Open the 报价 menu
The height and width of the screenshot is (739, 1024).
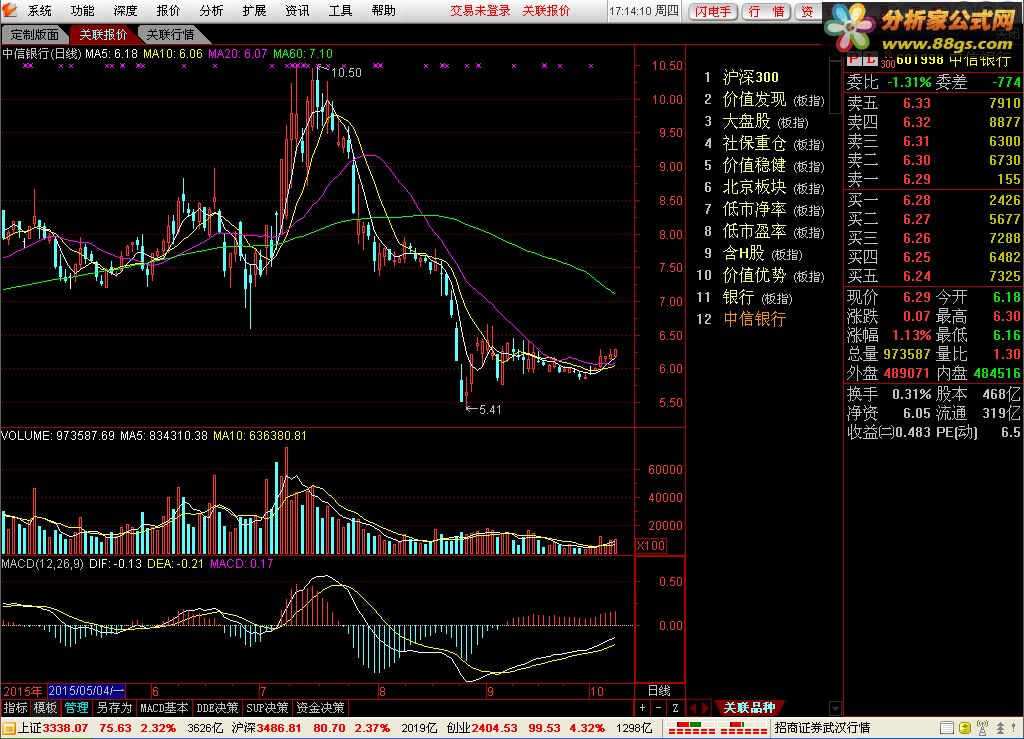[168, 10]
